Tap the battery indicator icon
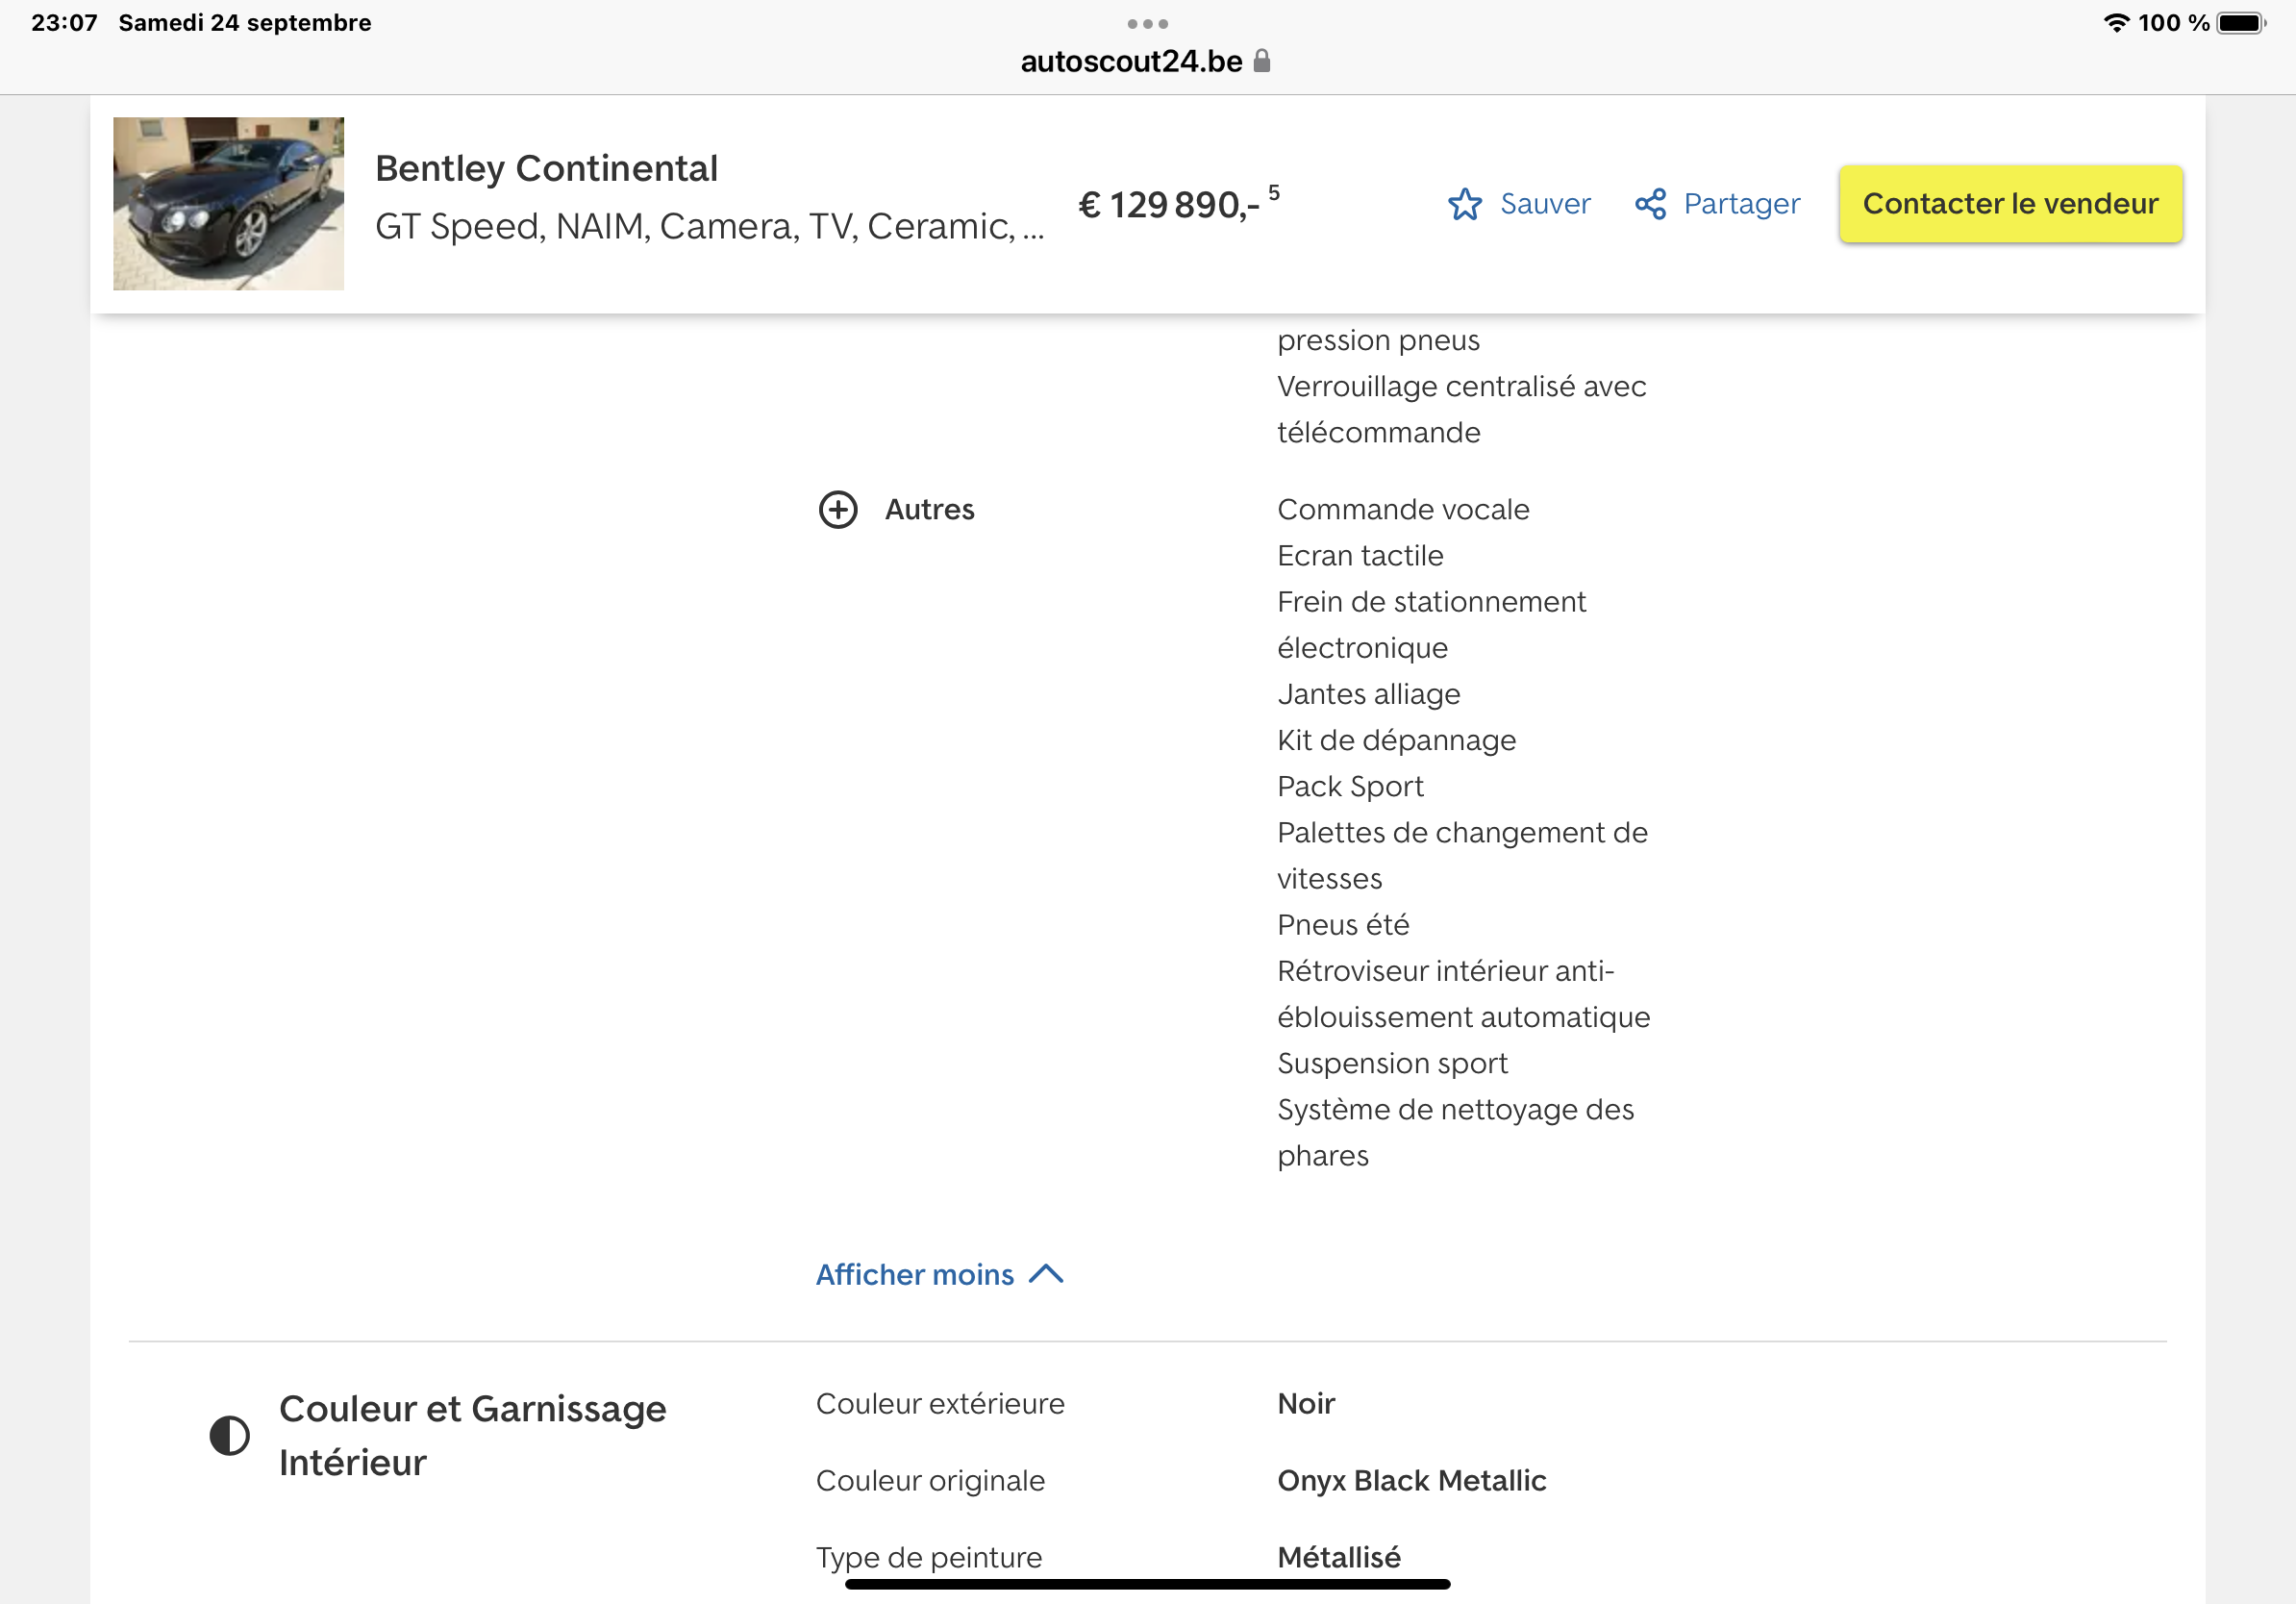 (2240, 23)
